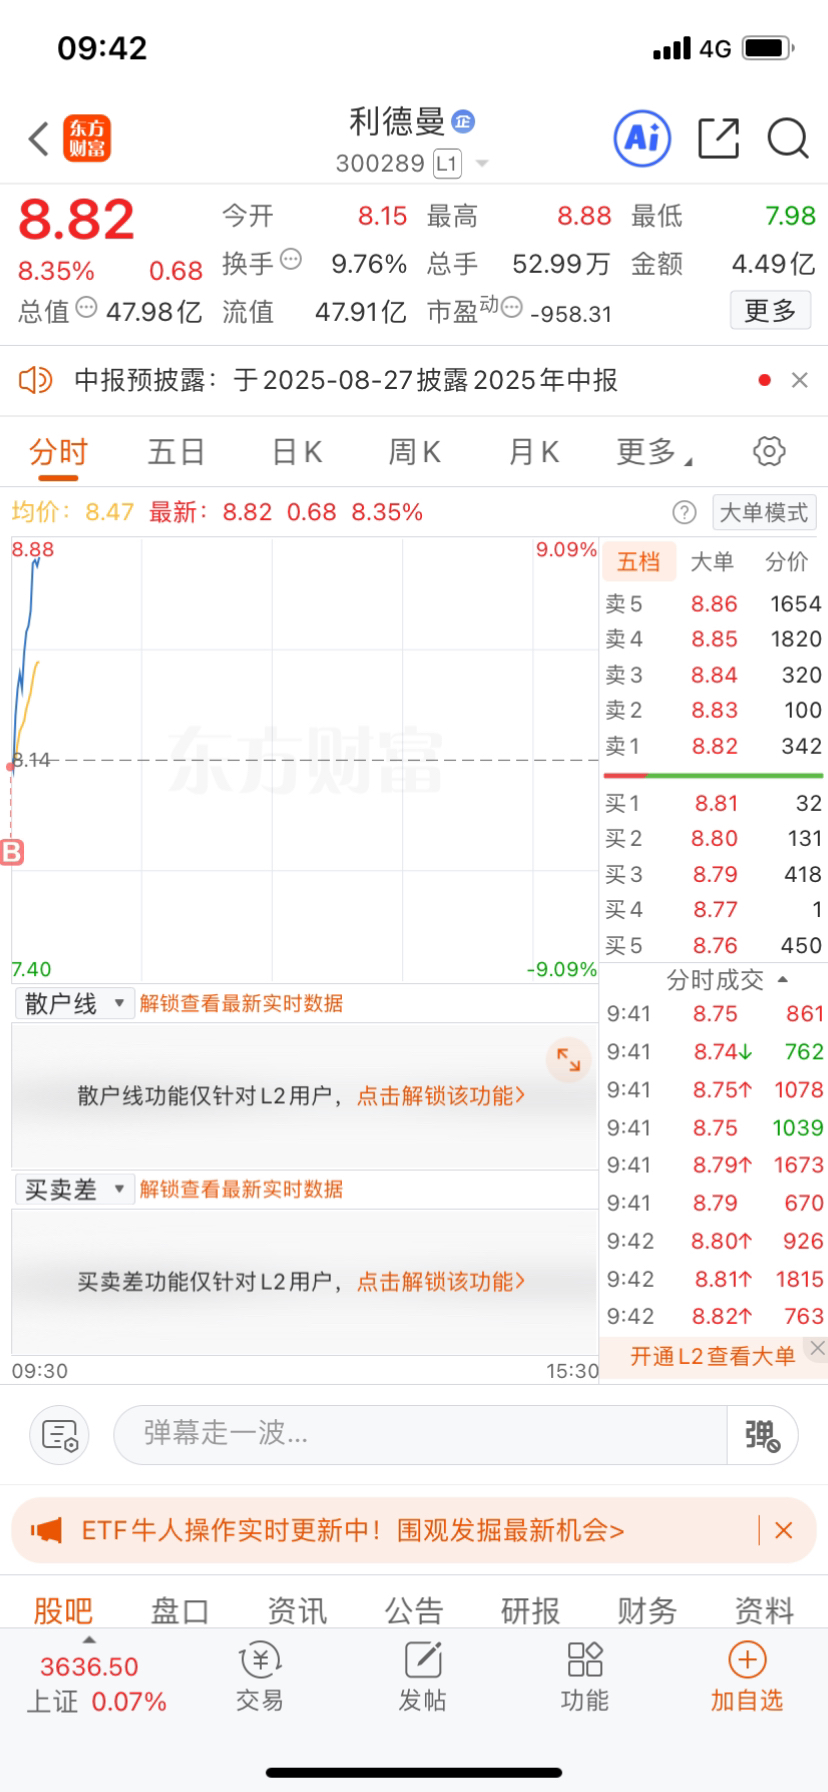Tap the share export icon
This screenshot has height=1792, width=828.
click(x=718, y=138)
